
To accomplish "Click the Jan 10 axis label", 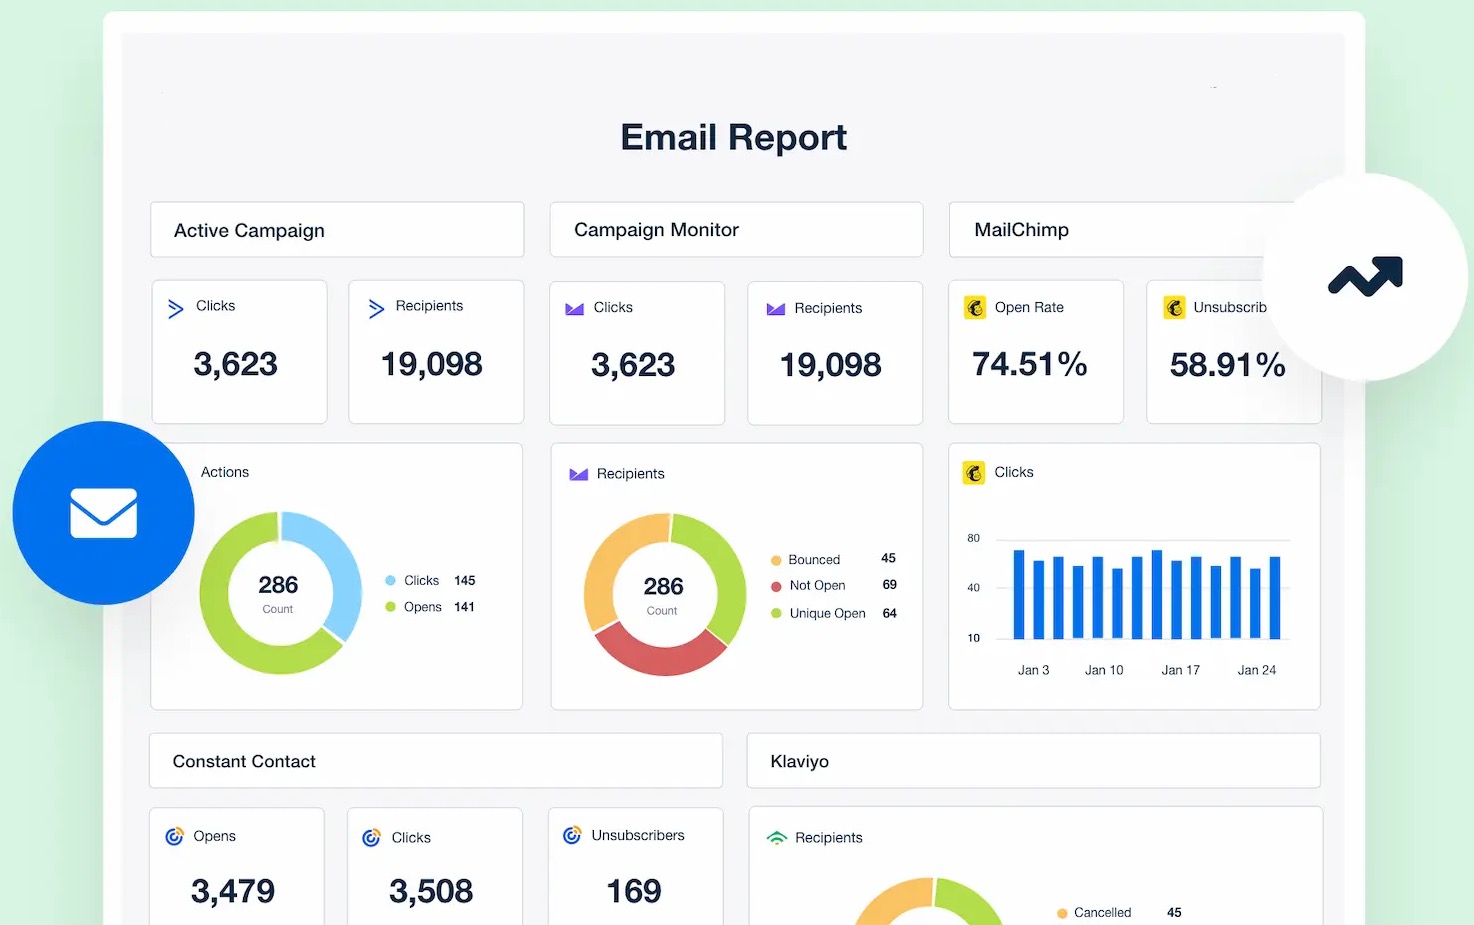I will pos(1104,670).
